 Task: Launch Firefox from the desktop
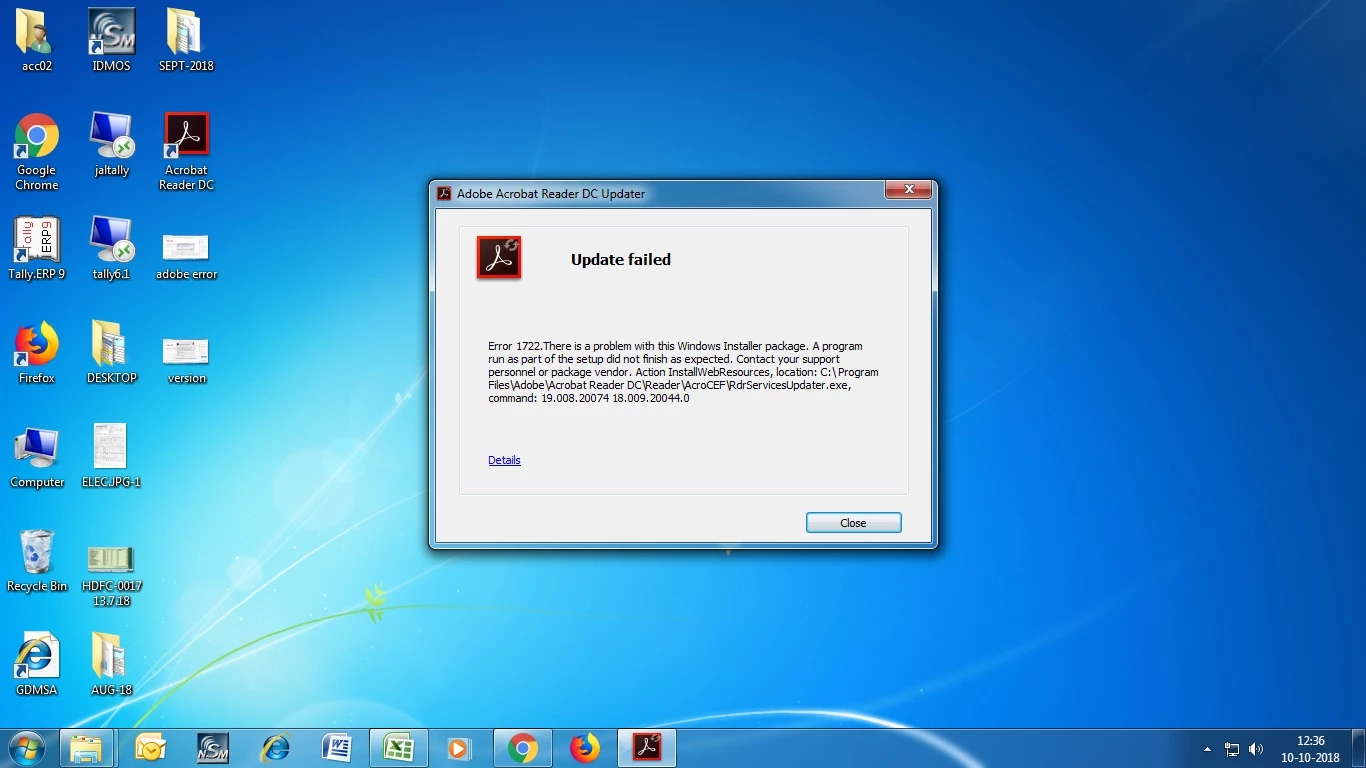pos(37,353)
